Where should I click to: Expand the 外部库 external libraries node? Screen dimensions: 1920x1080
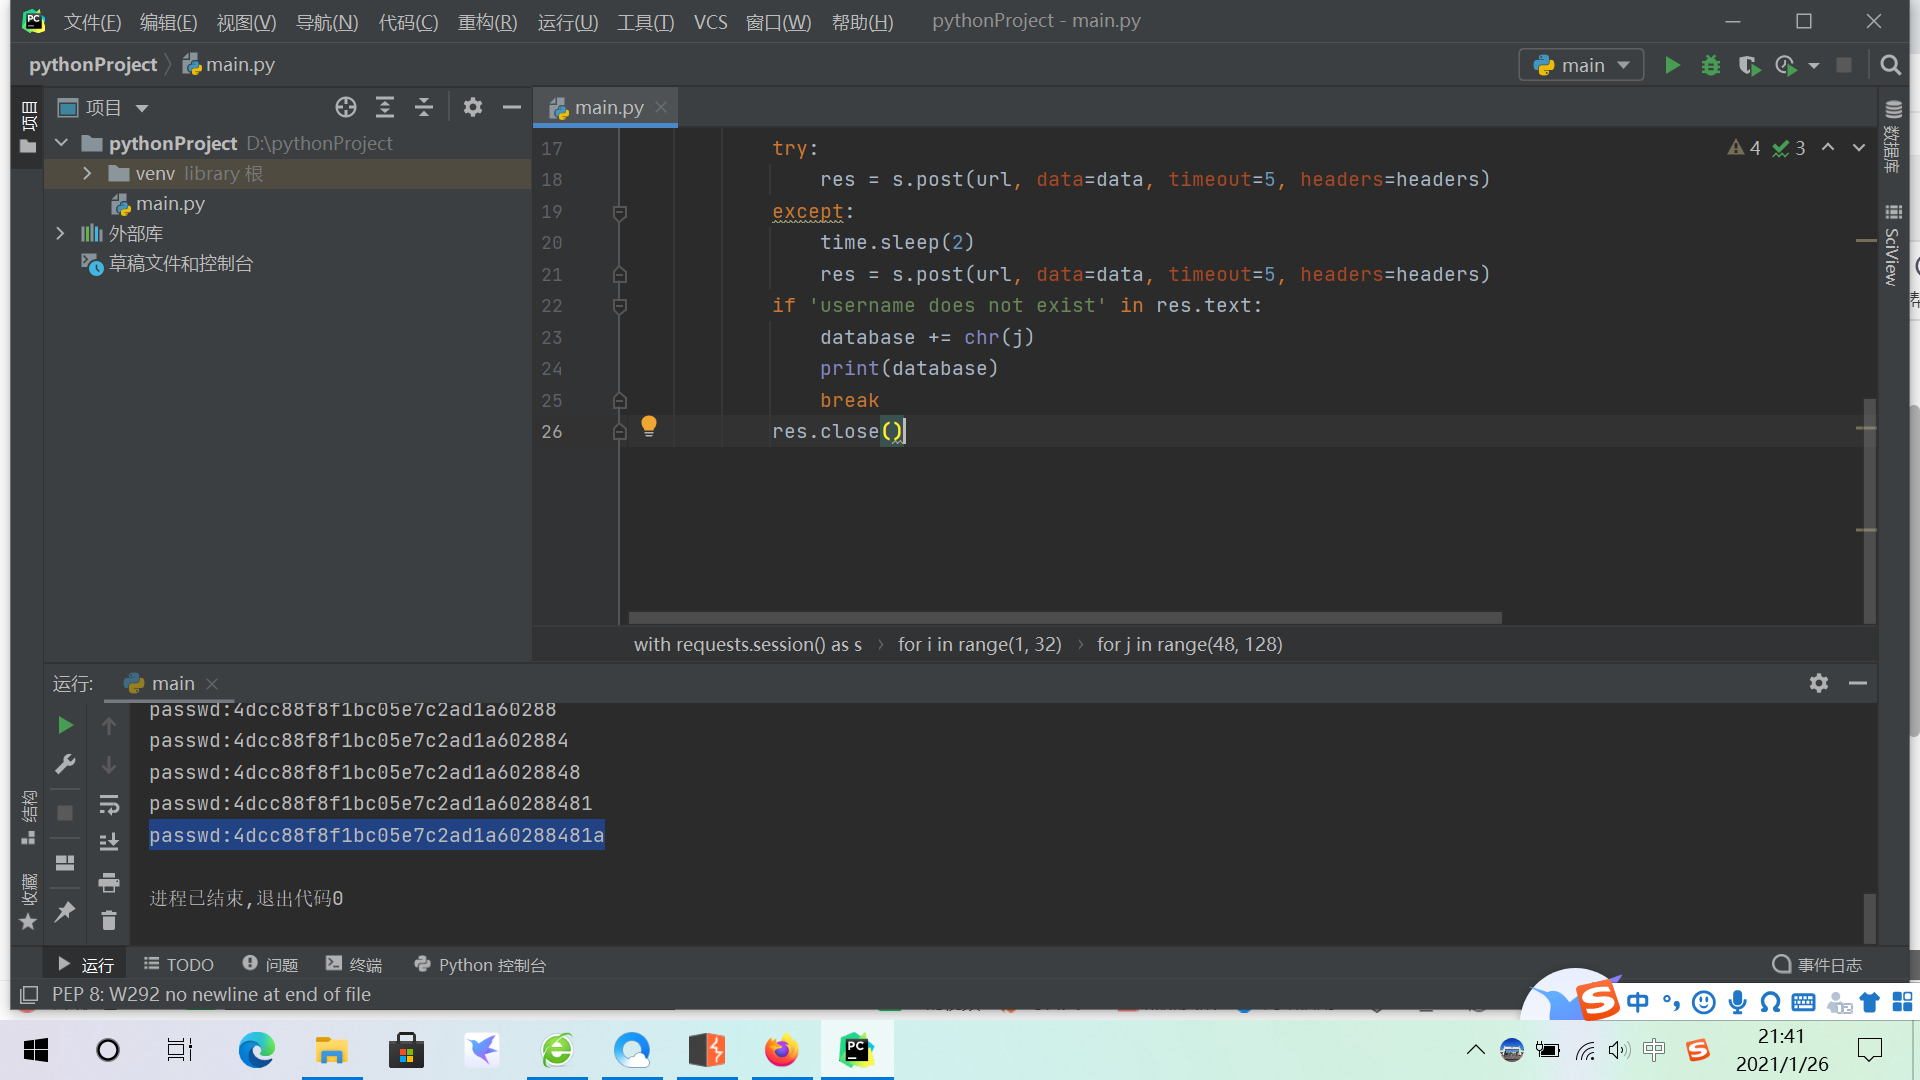coord(60,233)
